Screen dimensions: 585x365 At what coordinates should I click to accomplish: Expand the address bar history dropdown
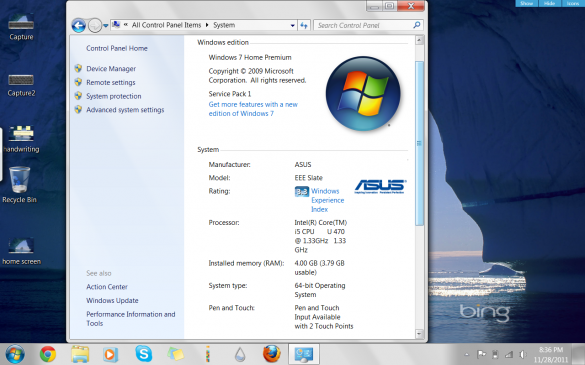(292, 25)
